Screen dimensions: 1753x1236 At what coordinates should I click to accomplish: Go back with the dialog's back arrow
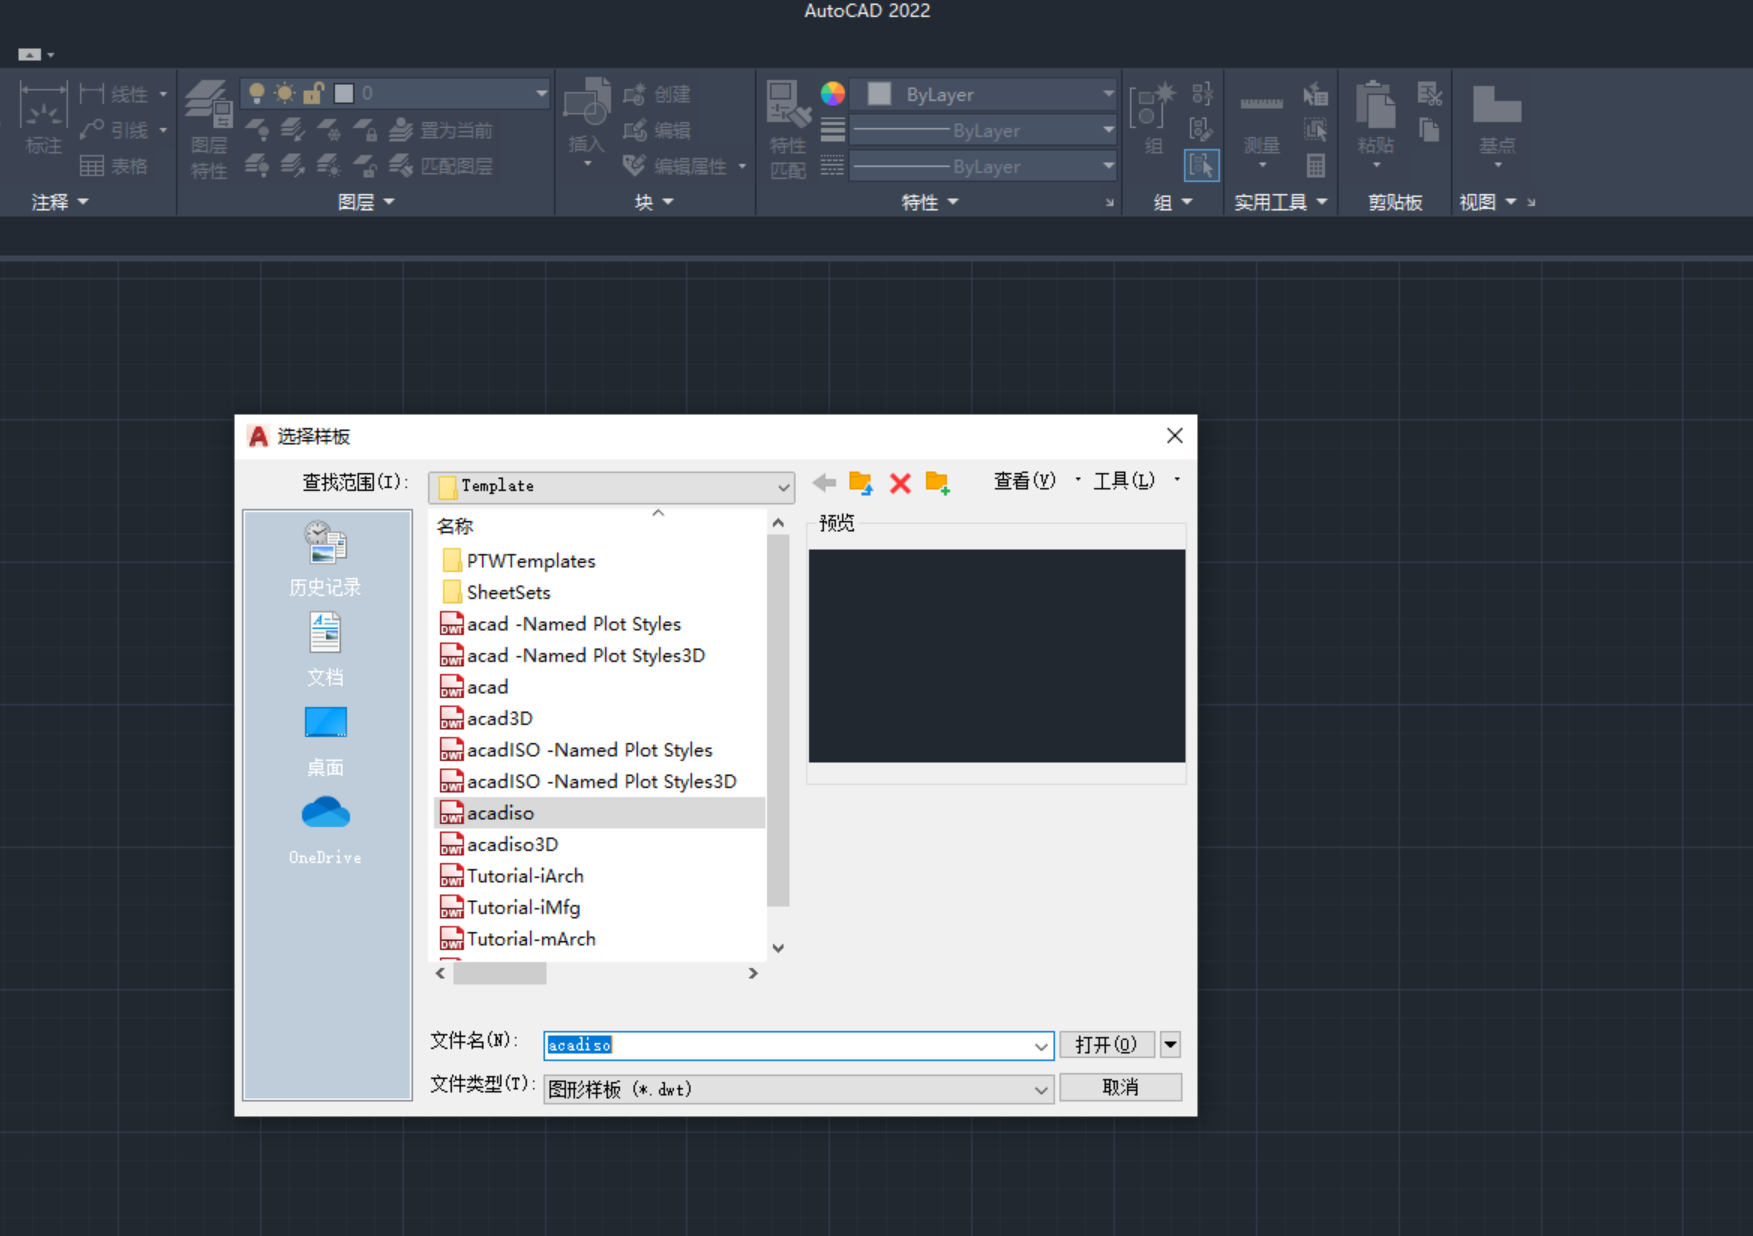(x=824, y=483)
